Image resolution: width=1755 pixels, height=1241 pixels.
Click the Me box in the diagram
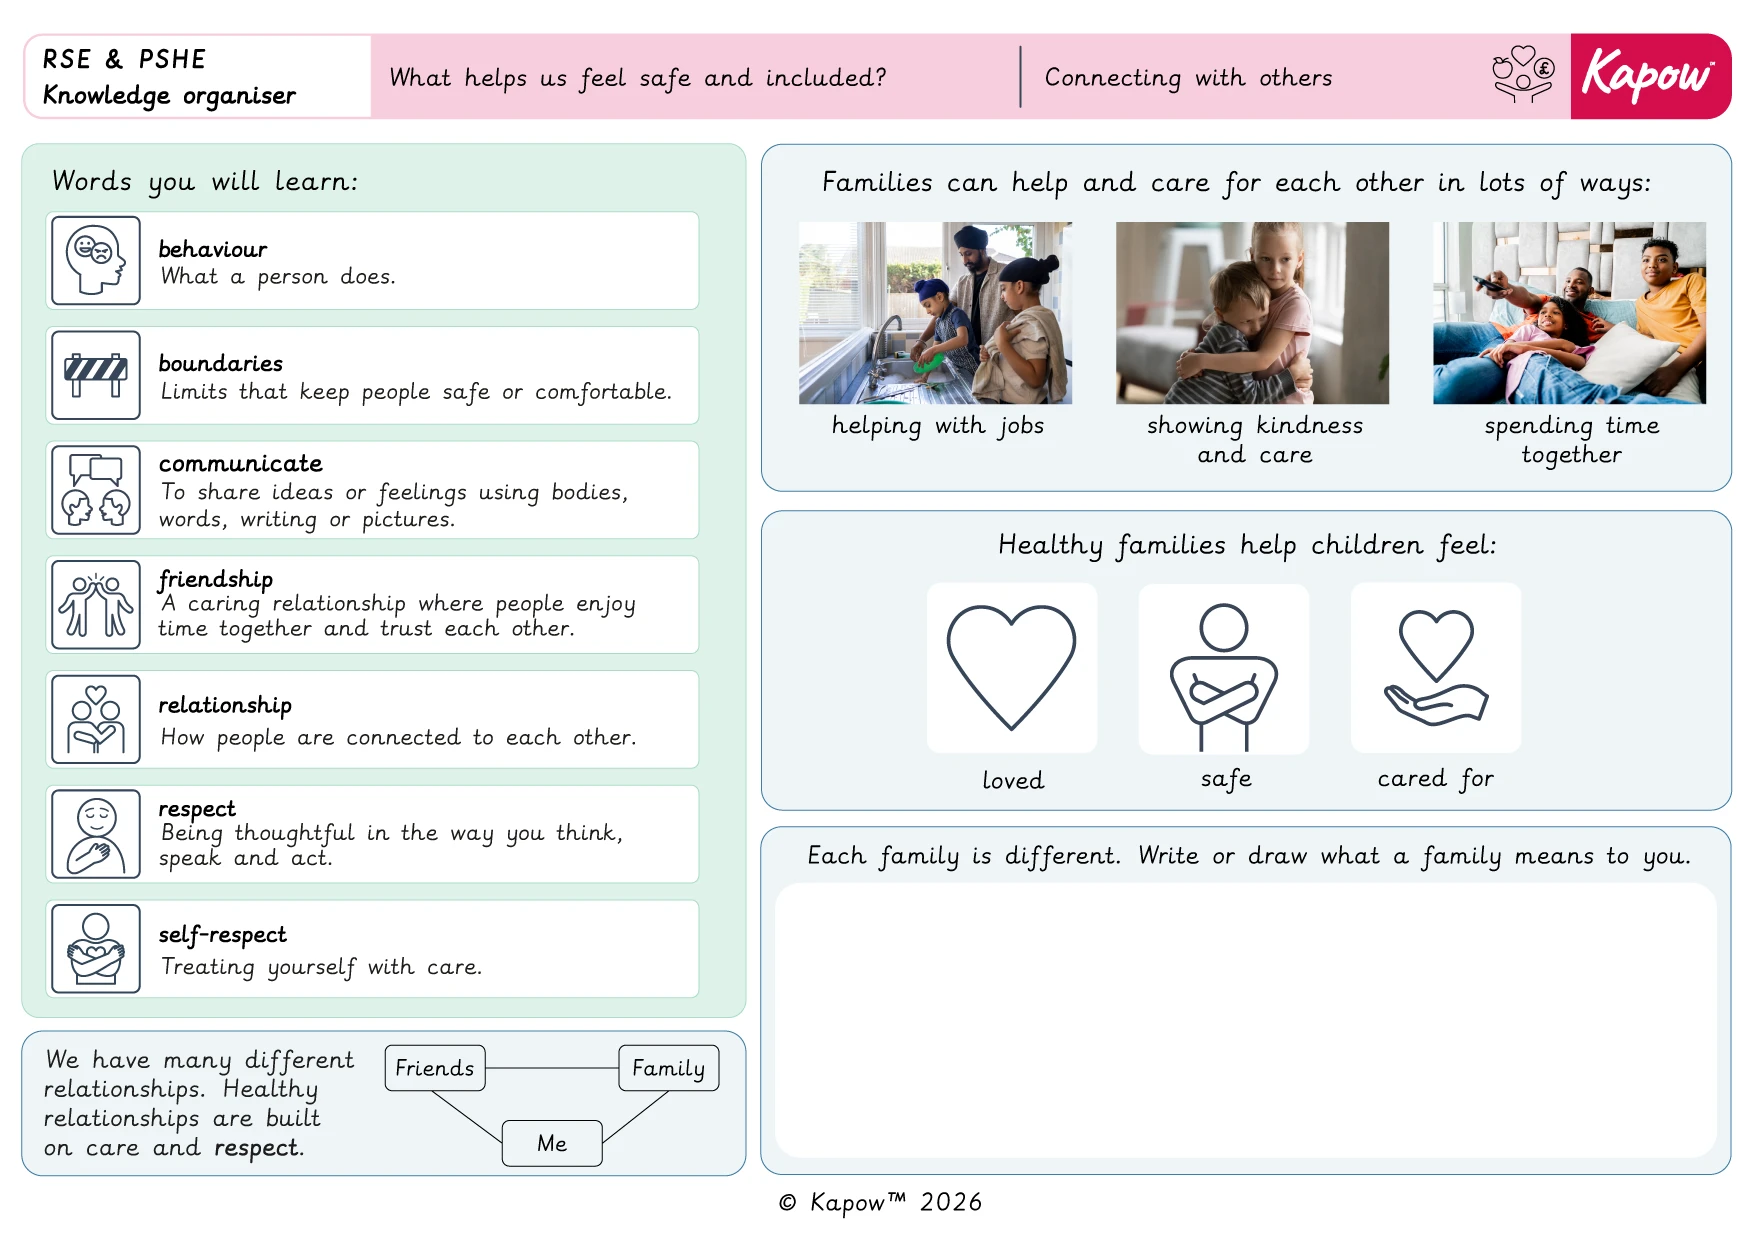coord(552,1143)
